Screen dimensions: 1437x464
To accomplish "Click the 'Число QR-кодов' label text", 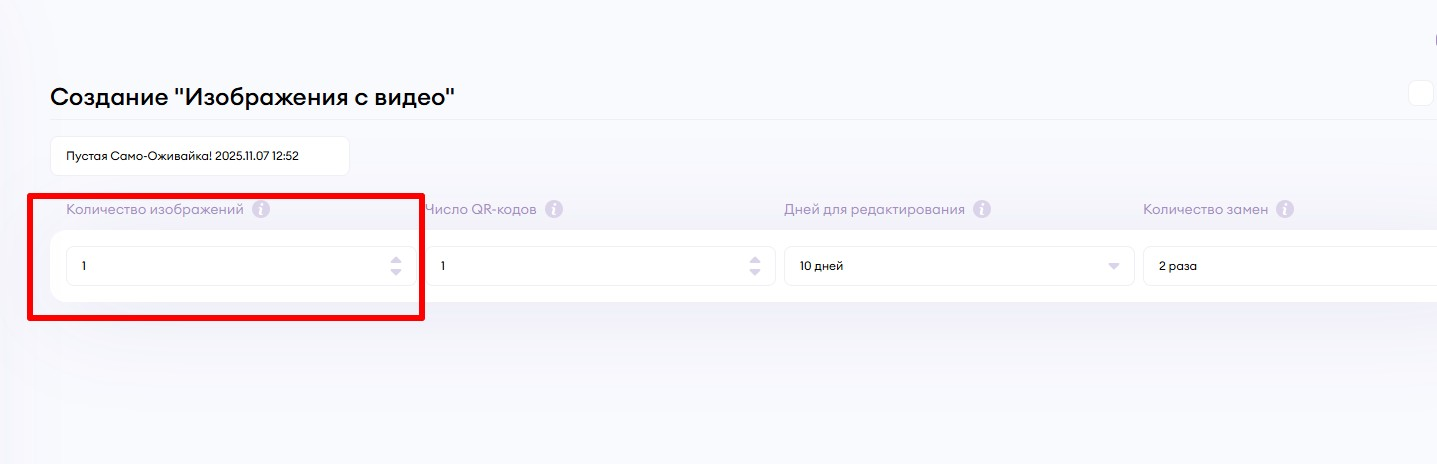I will [x=481, y=210].
